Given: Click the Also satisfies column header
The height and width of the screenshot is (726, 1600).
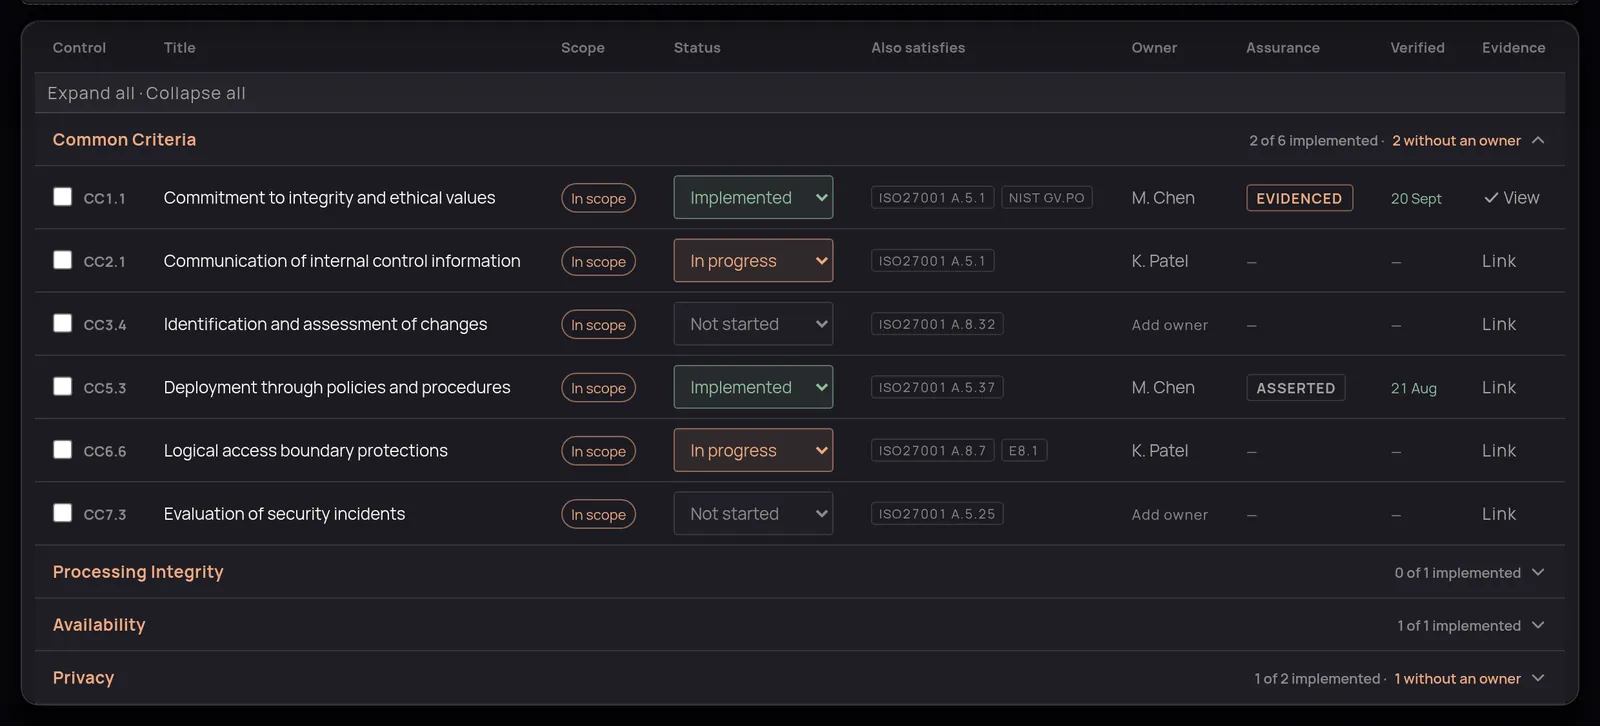Looking at the screenshot, I should pyautogui.click(x=918, y=48).
